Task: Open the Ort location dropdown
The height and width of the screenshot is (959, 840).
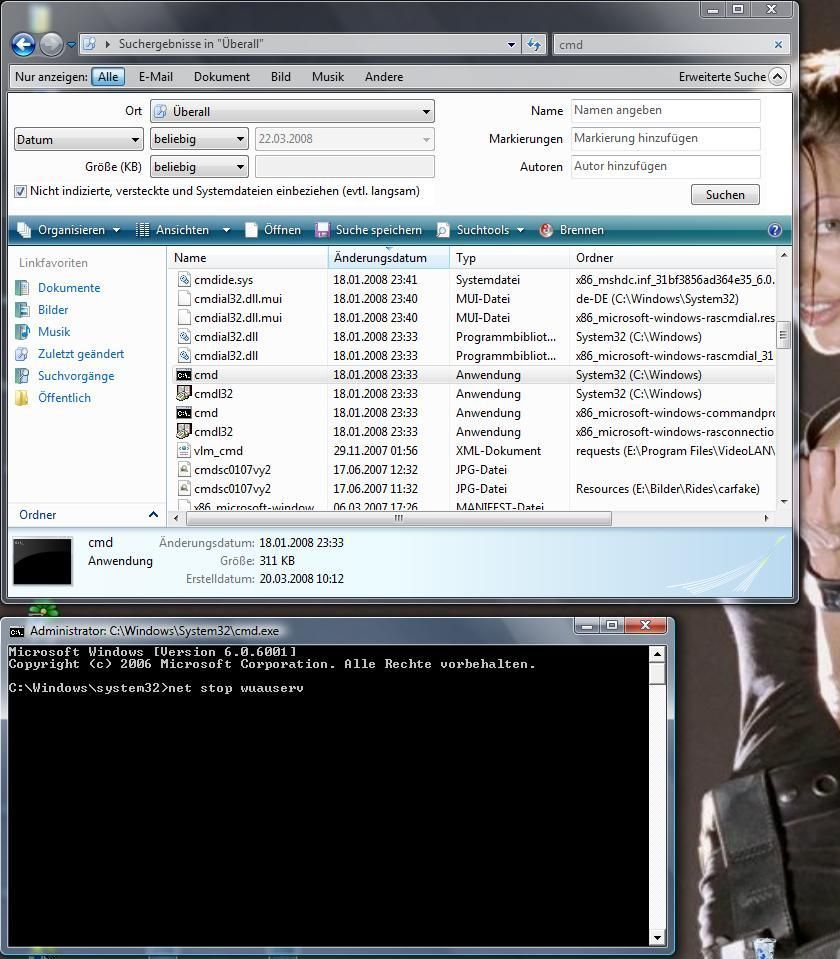Action: coord(292,111)
